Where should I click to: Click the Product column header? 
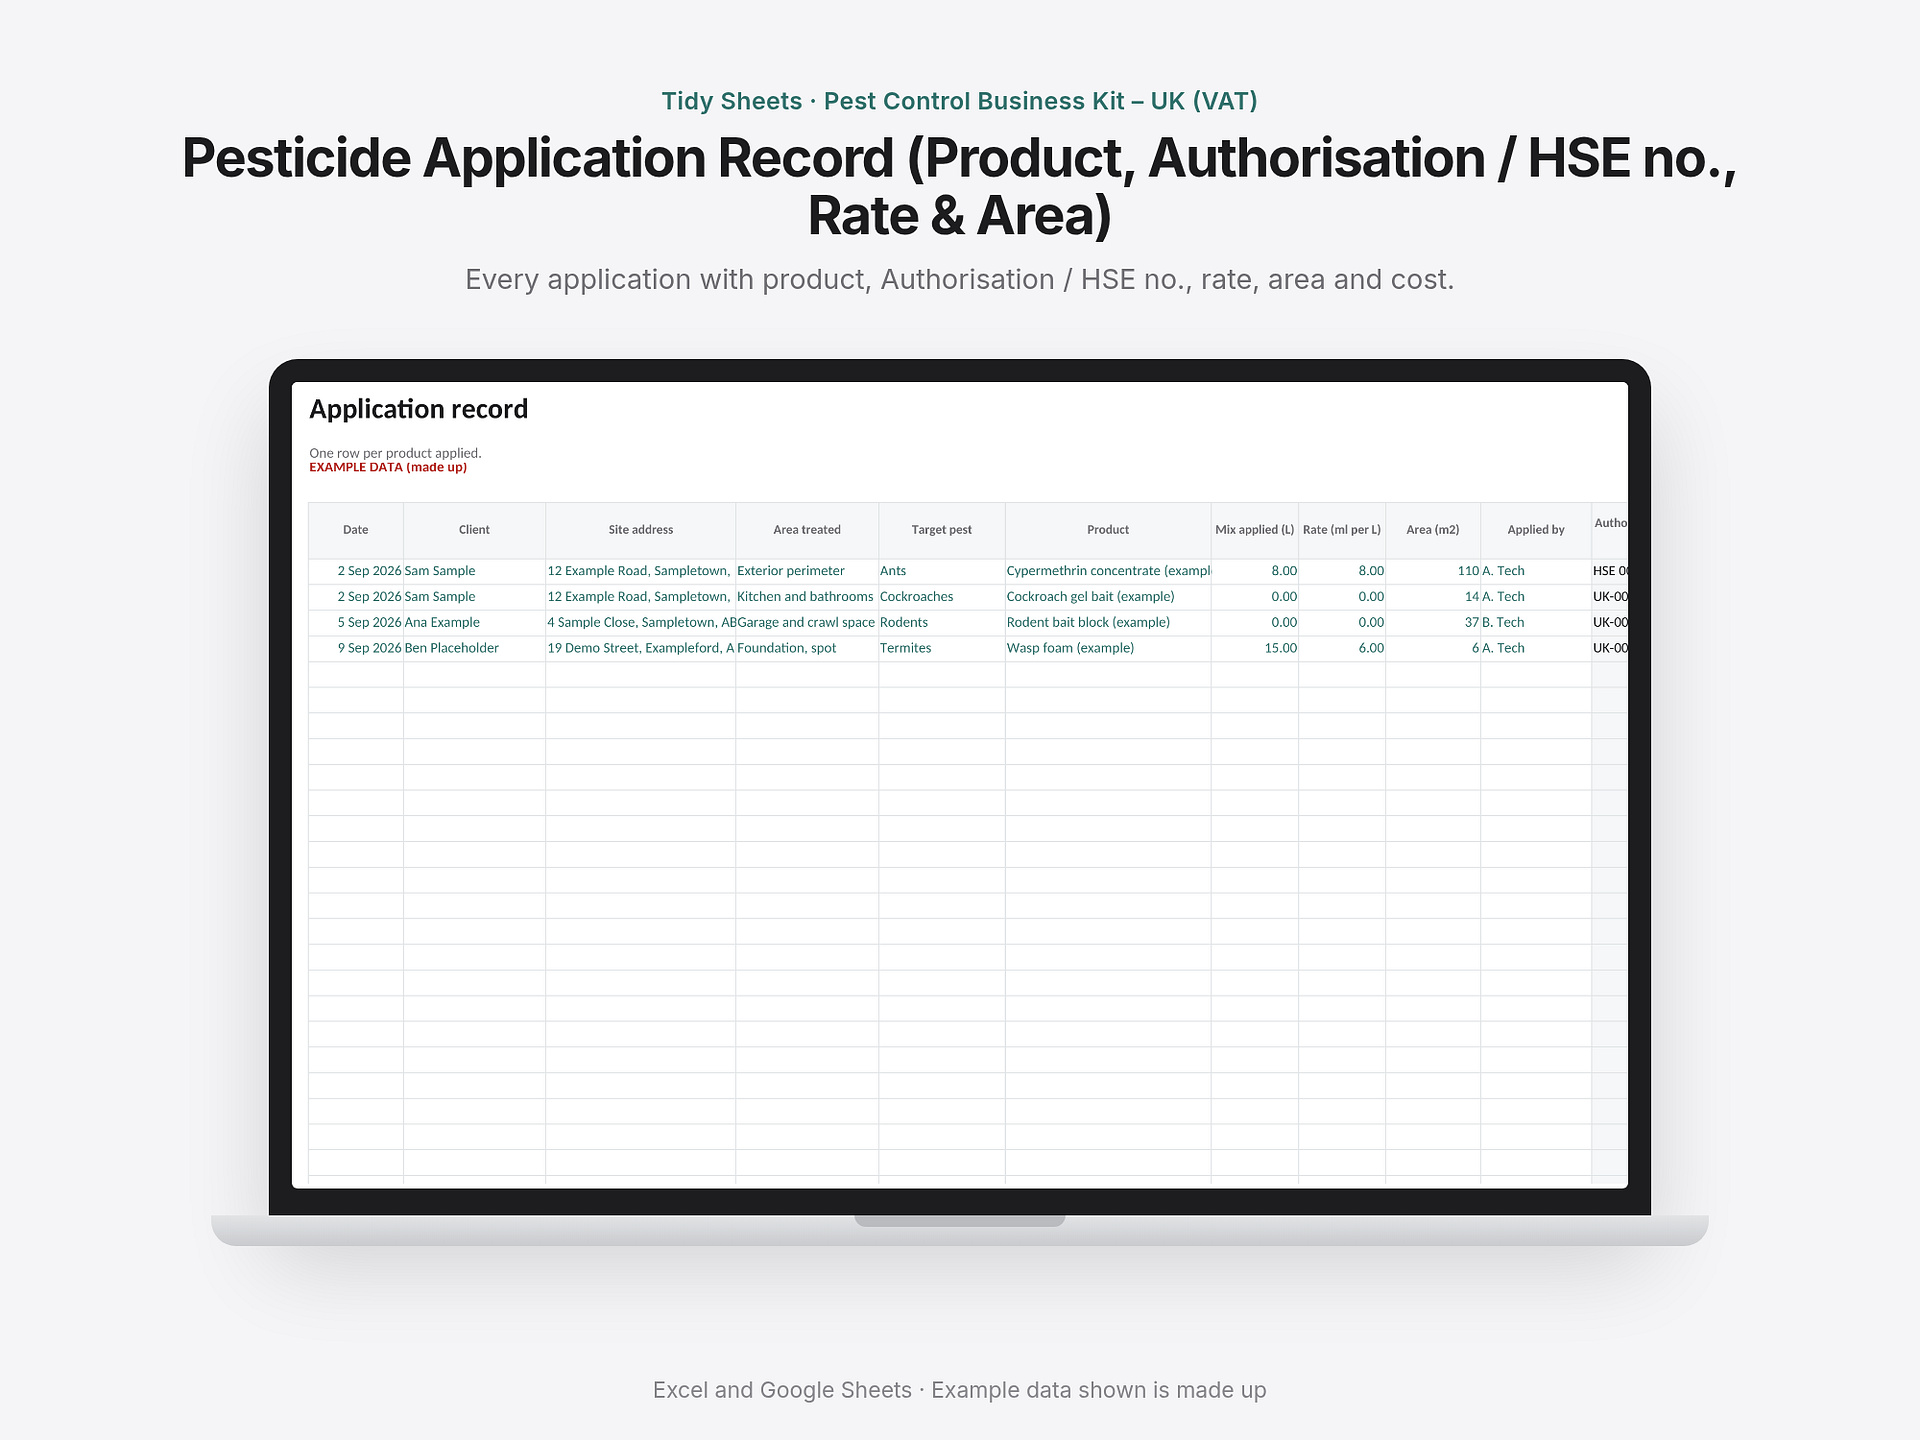(x=1108, y=530)
